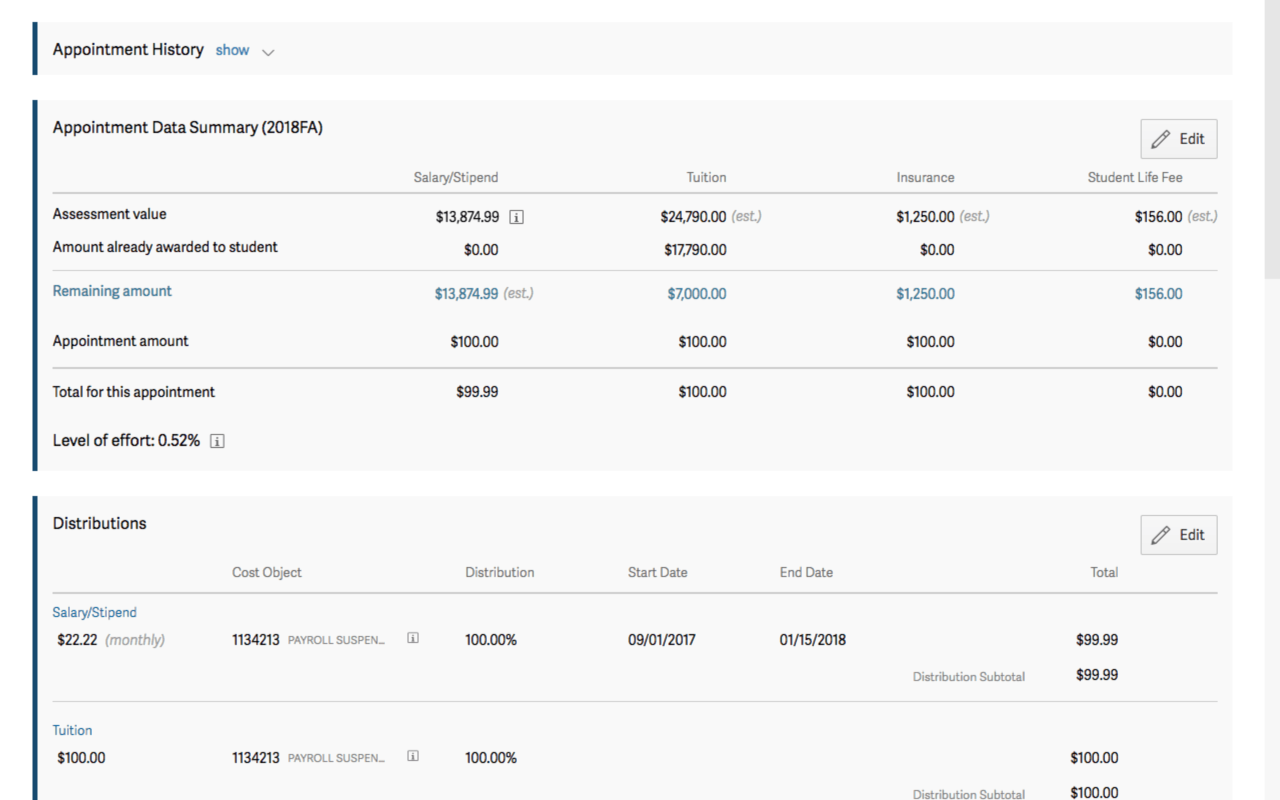The image size is (1280, 800).
Task: Expand Appointment History with the chevron arrow
Action: tap(268, 52)
